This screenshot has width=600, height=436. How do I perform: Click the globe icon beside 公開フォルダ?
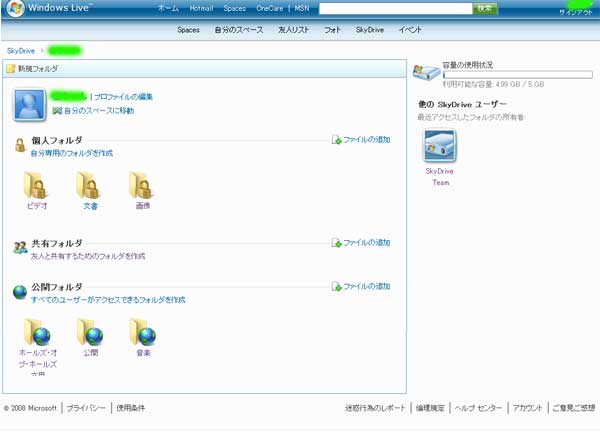pyautogui.click(x=20, y=292)
